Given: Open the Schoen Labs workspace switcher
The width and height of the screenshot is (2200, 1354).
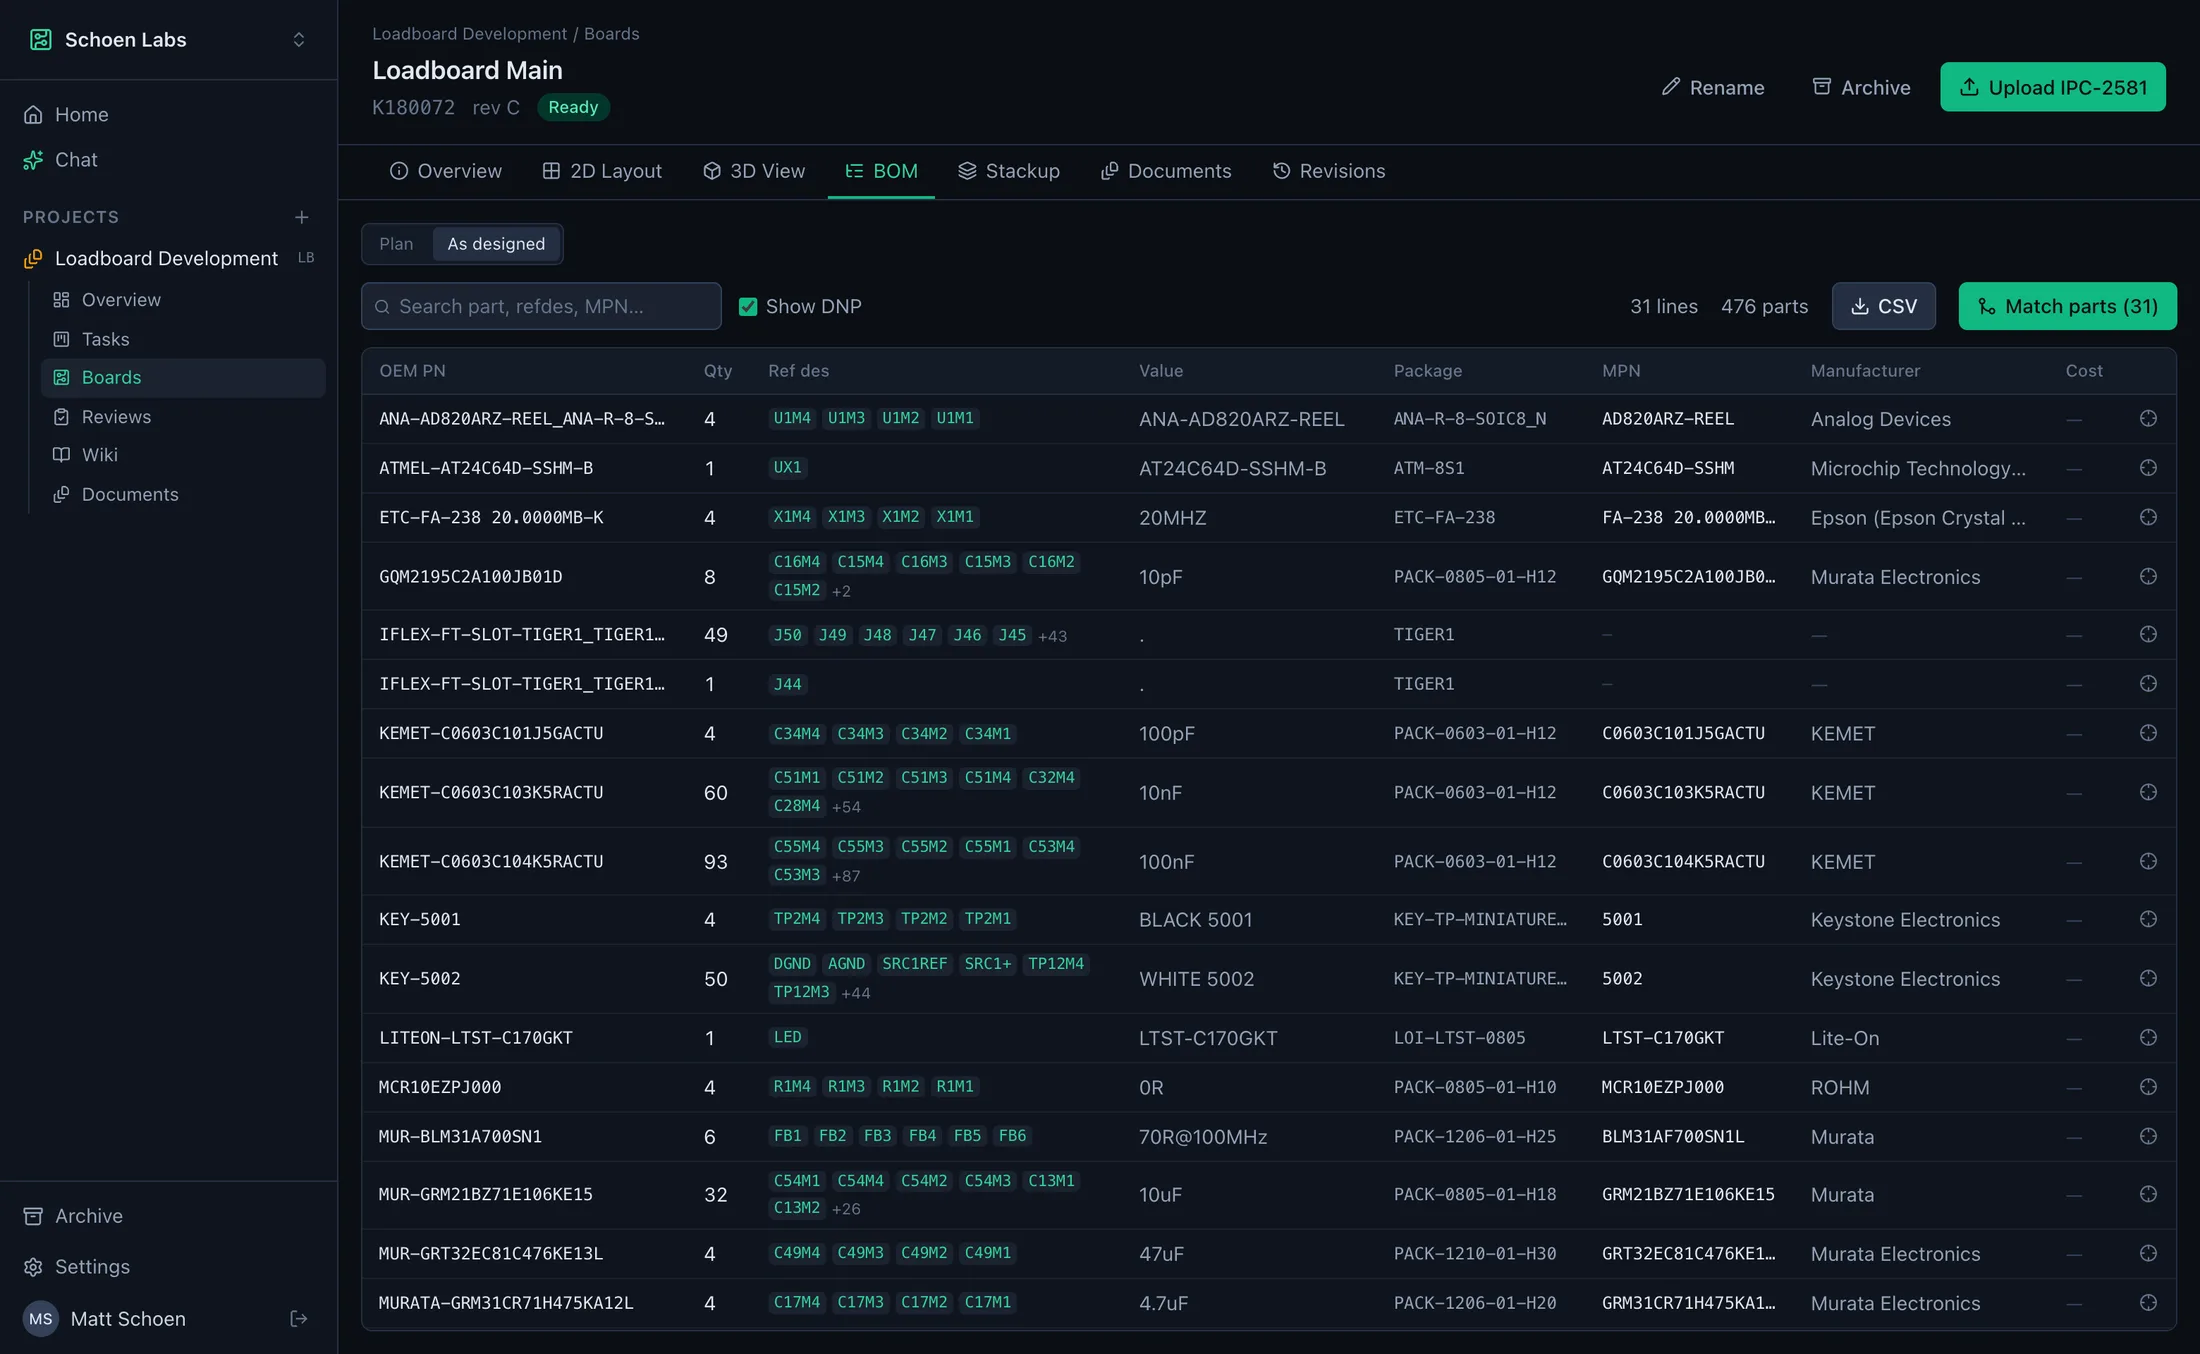Looking at the screenshot, I should (168, 39).
